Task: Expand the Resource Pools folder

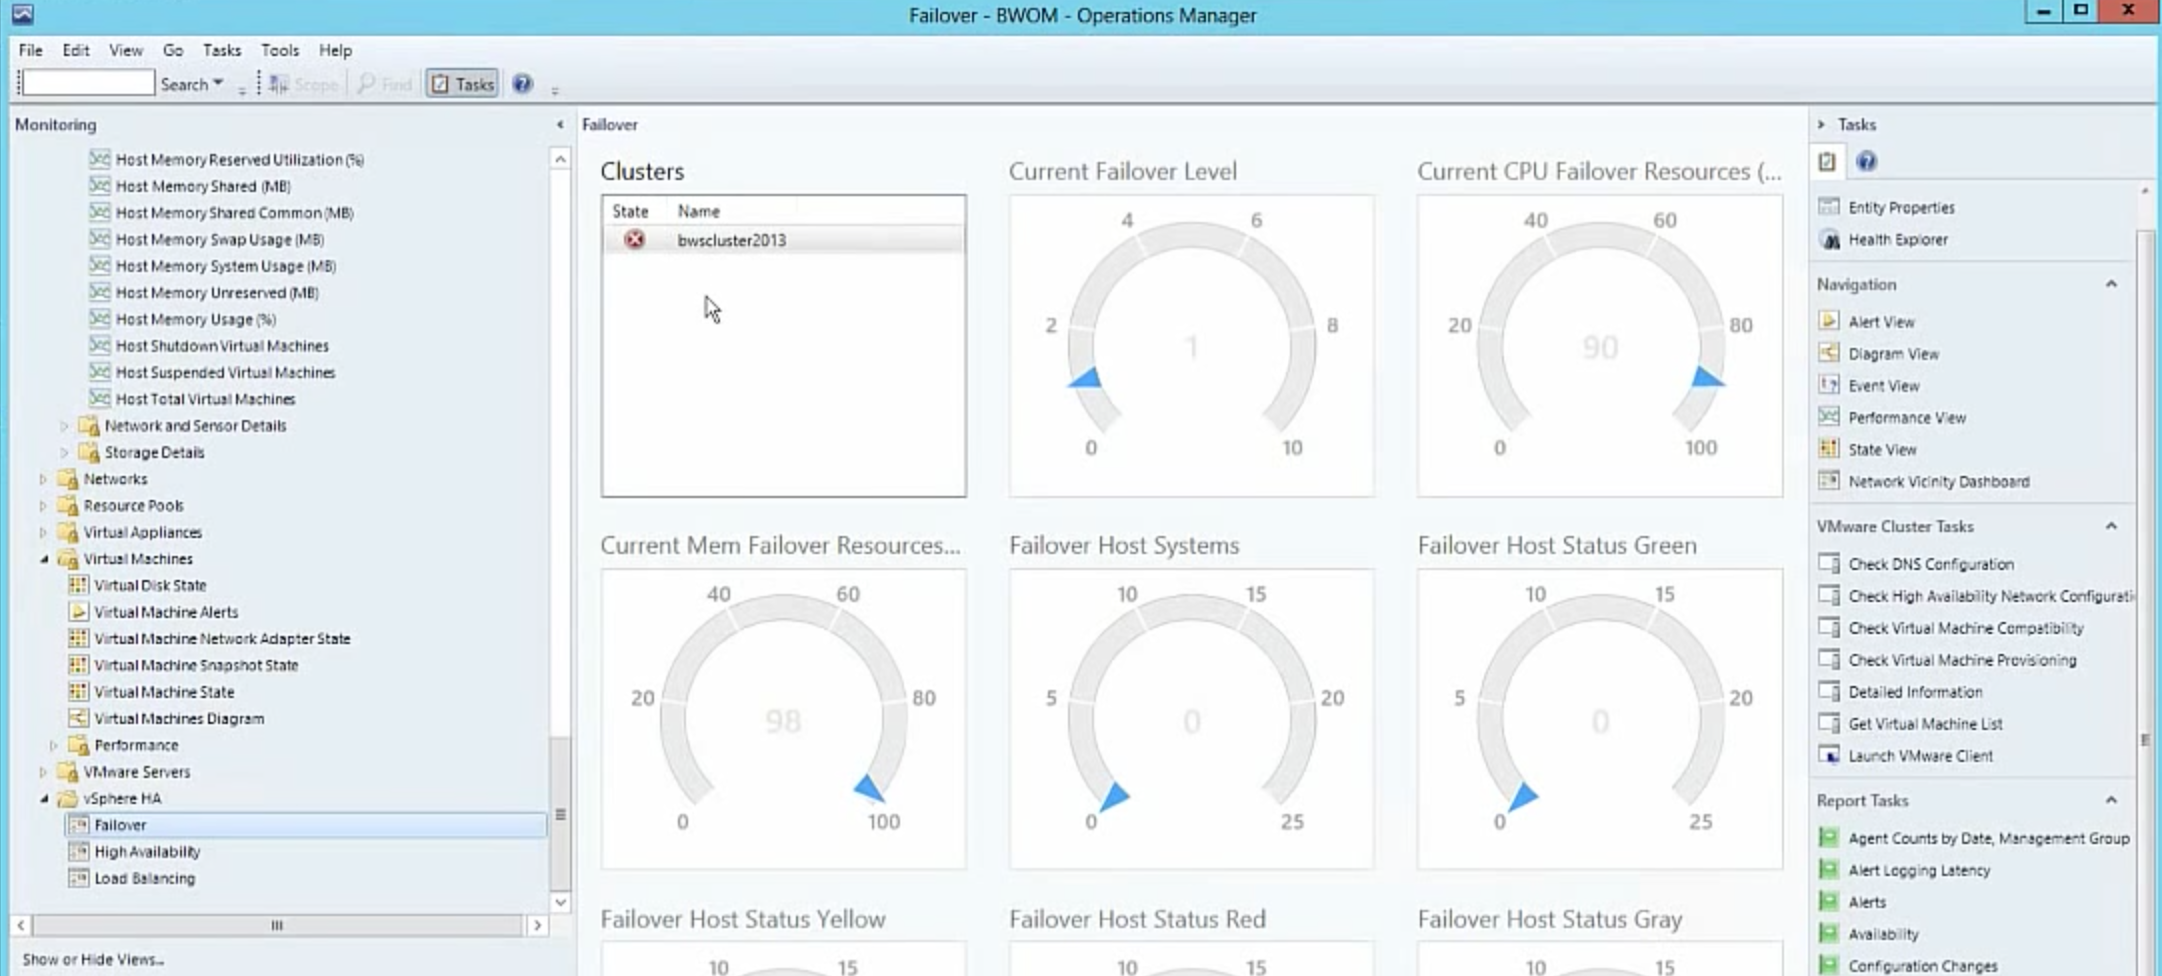Action: tap(43, 506)
